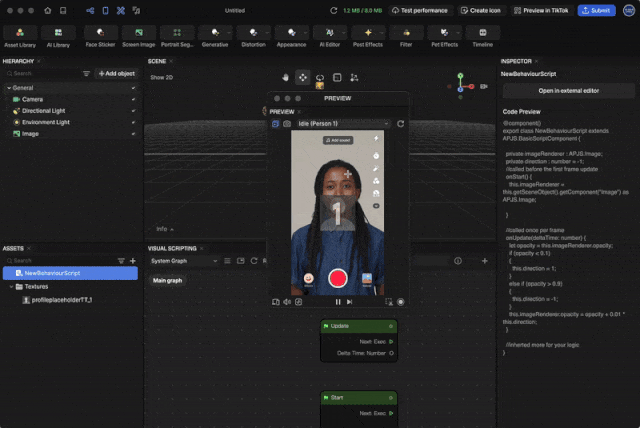Toggle visibility of Image object
Viewport: 640px width, 428px height.
coord(133,134)
